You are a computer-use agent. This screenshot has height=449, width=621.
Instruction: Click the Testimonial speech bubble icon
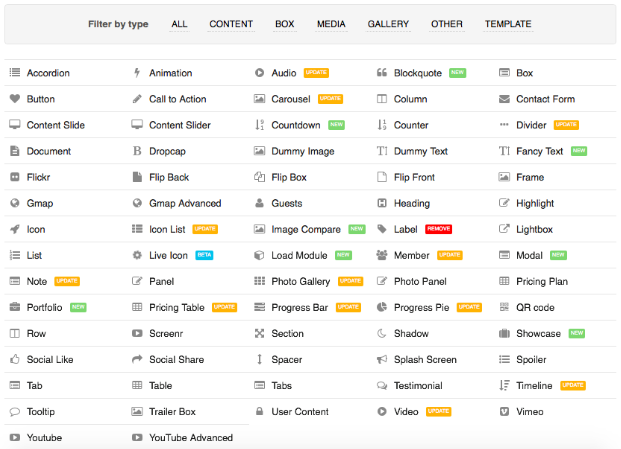tap(382, 385)
